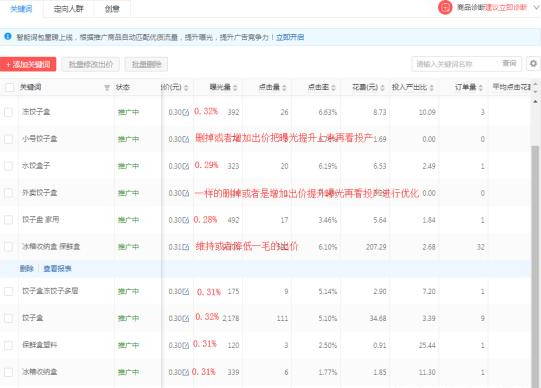Sort by 点击率 column arrows
This screenshot has width=541, height=388.
click(333, 88)
